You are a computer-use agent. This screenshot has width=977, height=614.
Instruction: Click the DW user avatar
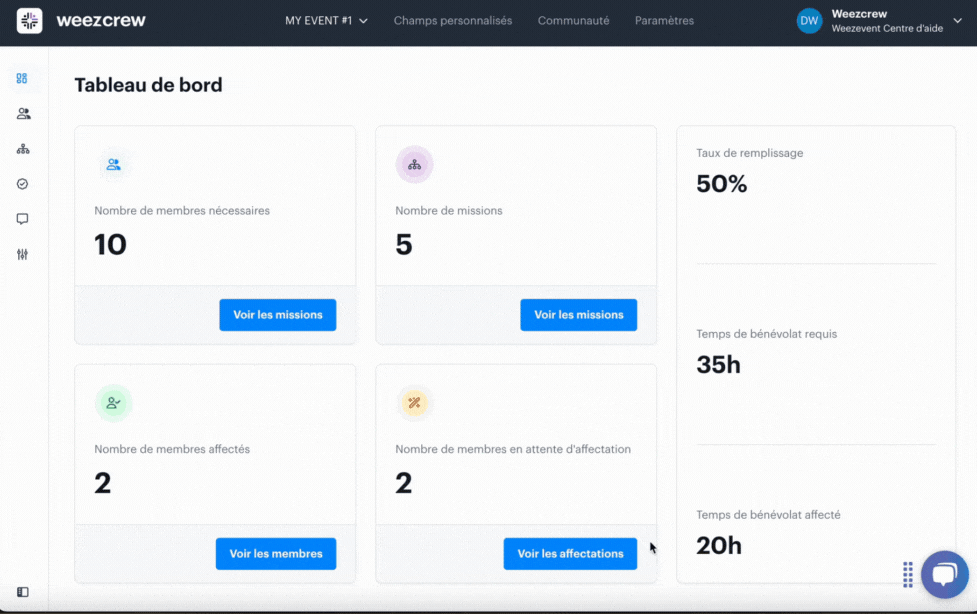809,21
